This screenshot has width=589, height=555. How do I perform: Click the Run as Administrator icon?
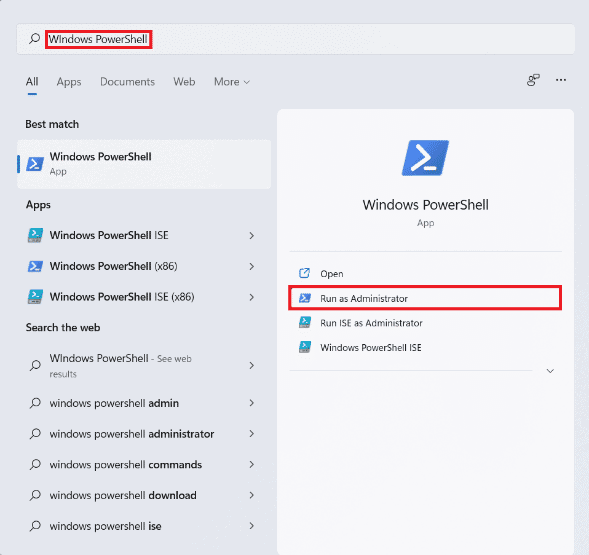click(x=305, y=298)
